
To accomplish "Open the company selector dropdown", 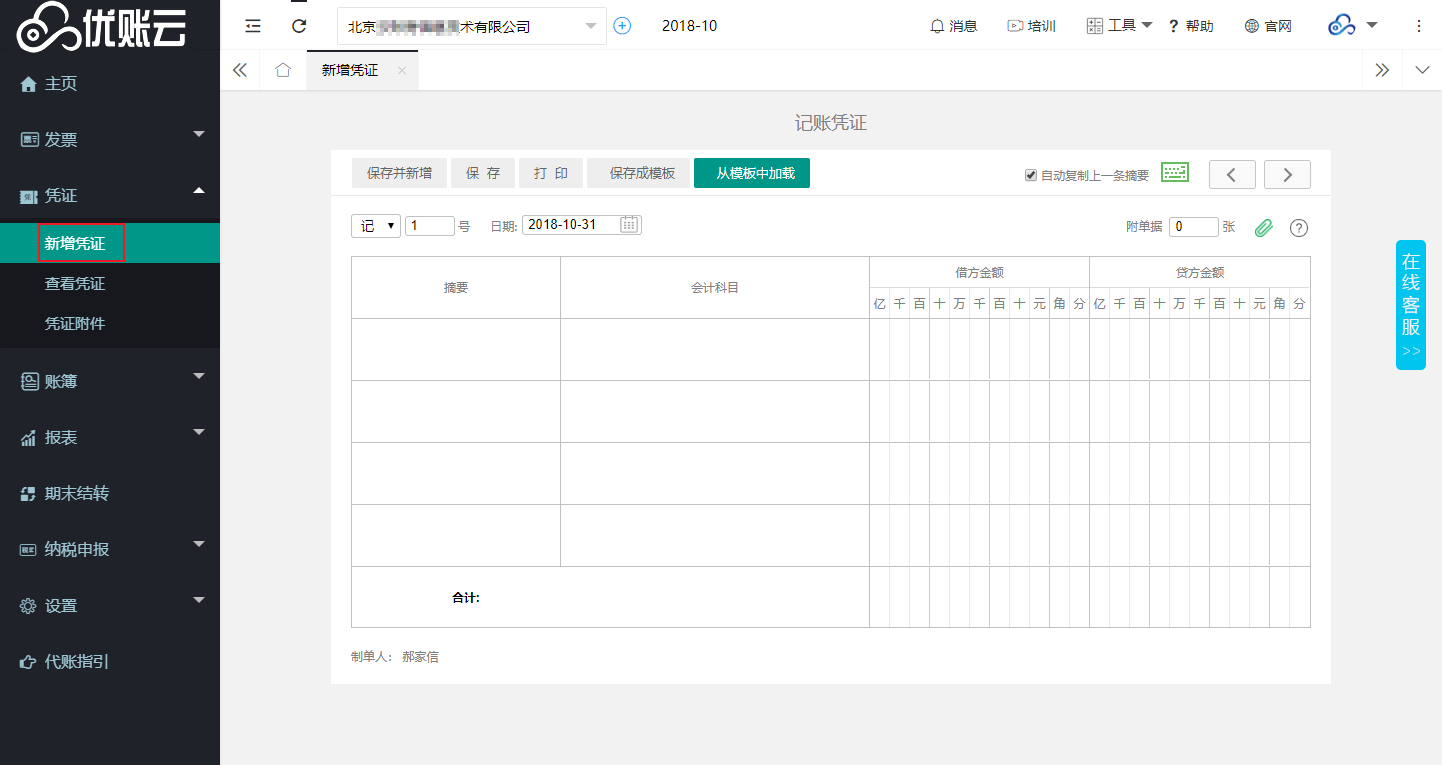I will (x=472, y=26).
